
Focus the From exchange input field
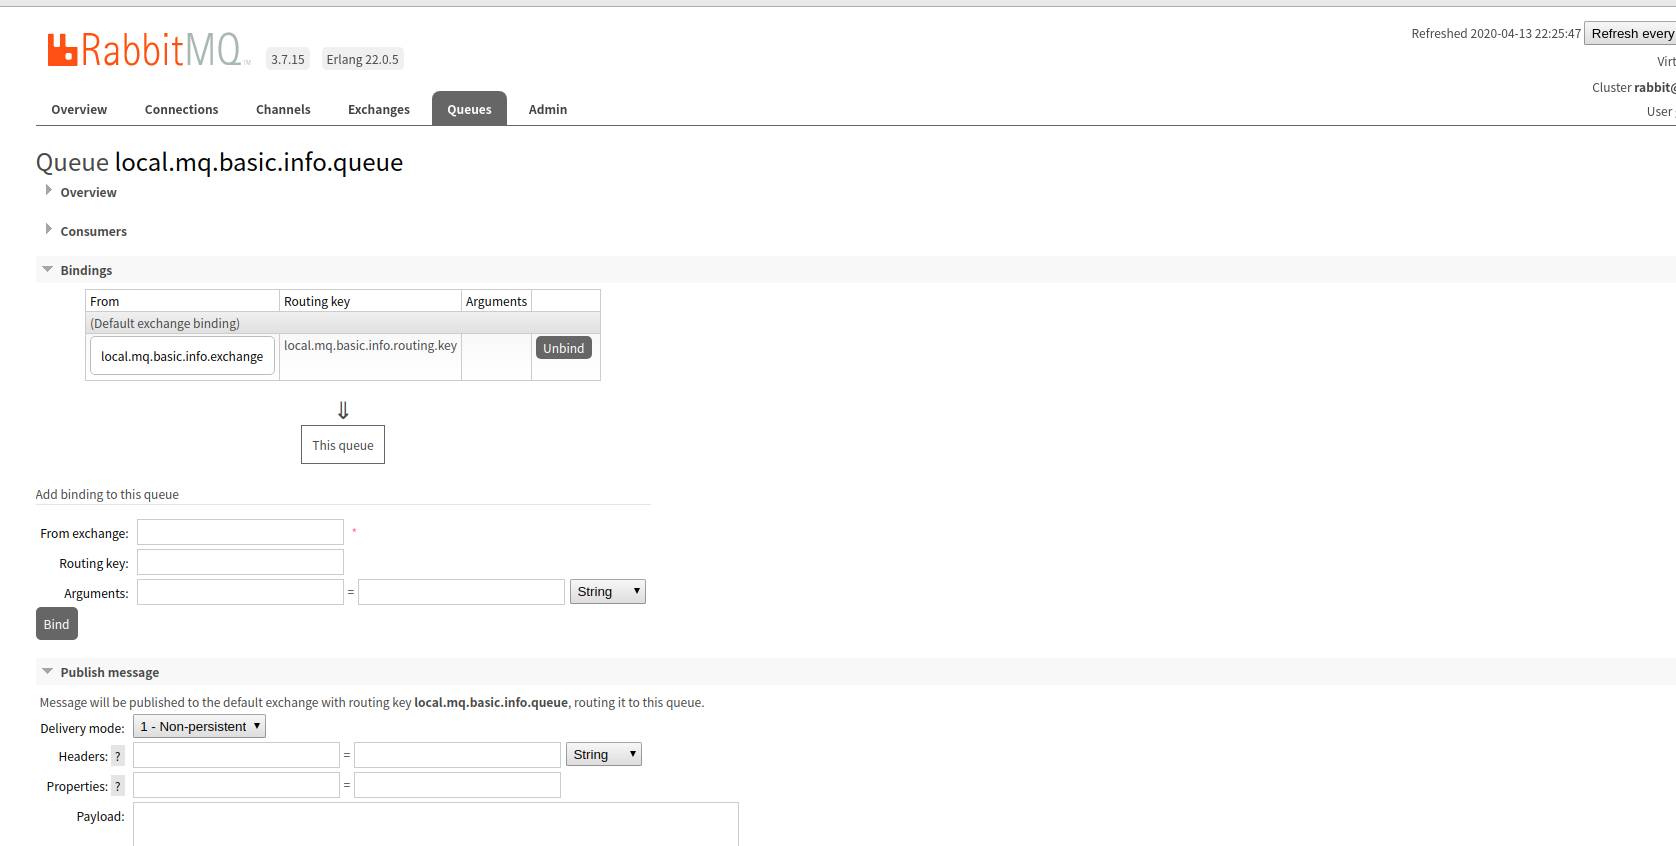240,532
